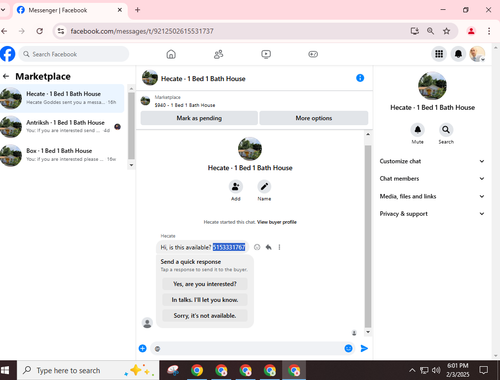
Task: Send the quick reply 'In talks. I'll let you know.'
Action: coord(205,300)
